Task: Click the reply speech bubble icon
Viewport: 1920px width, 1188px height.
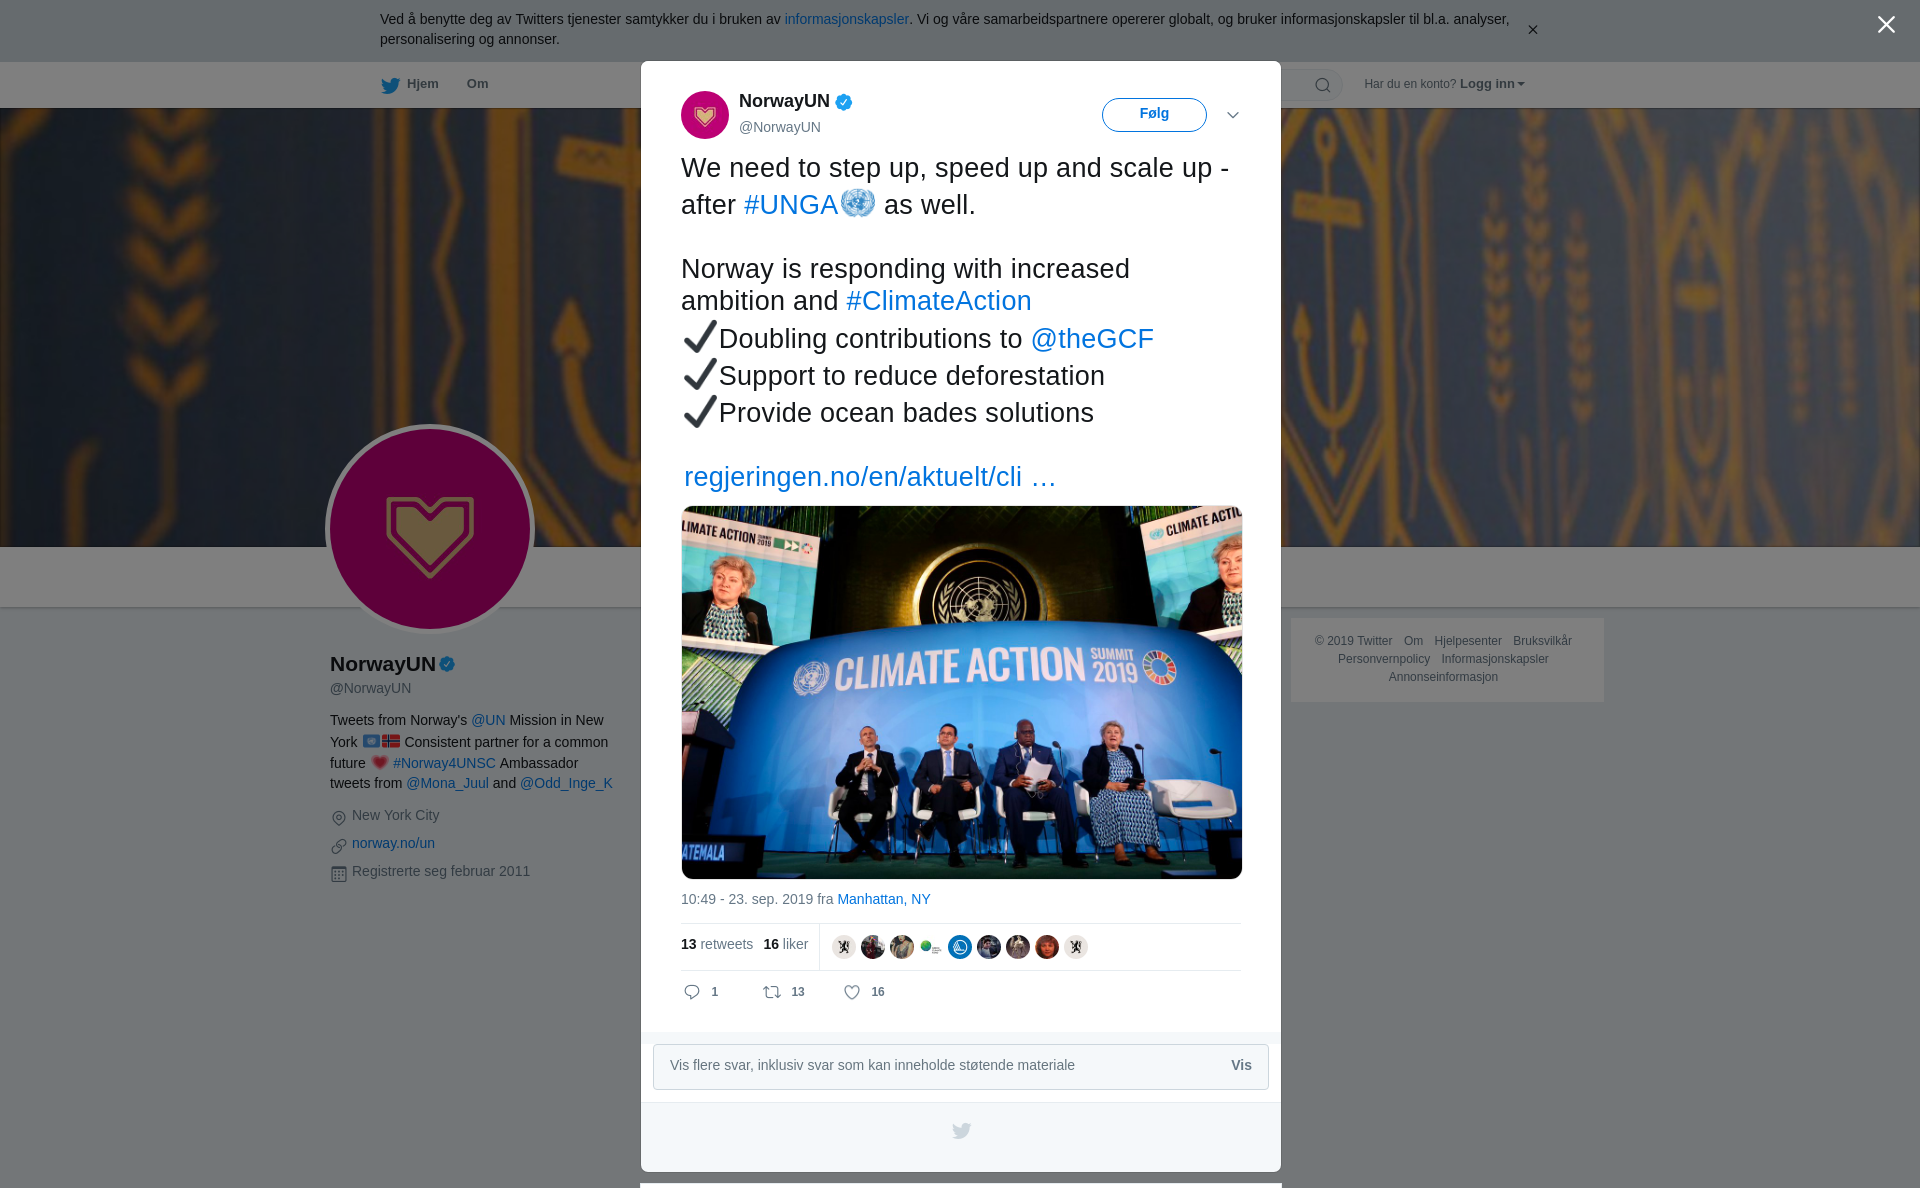Action: point(692,992)
